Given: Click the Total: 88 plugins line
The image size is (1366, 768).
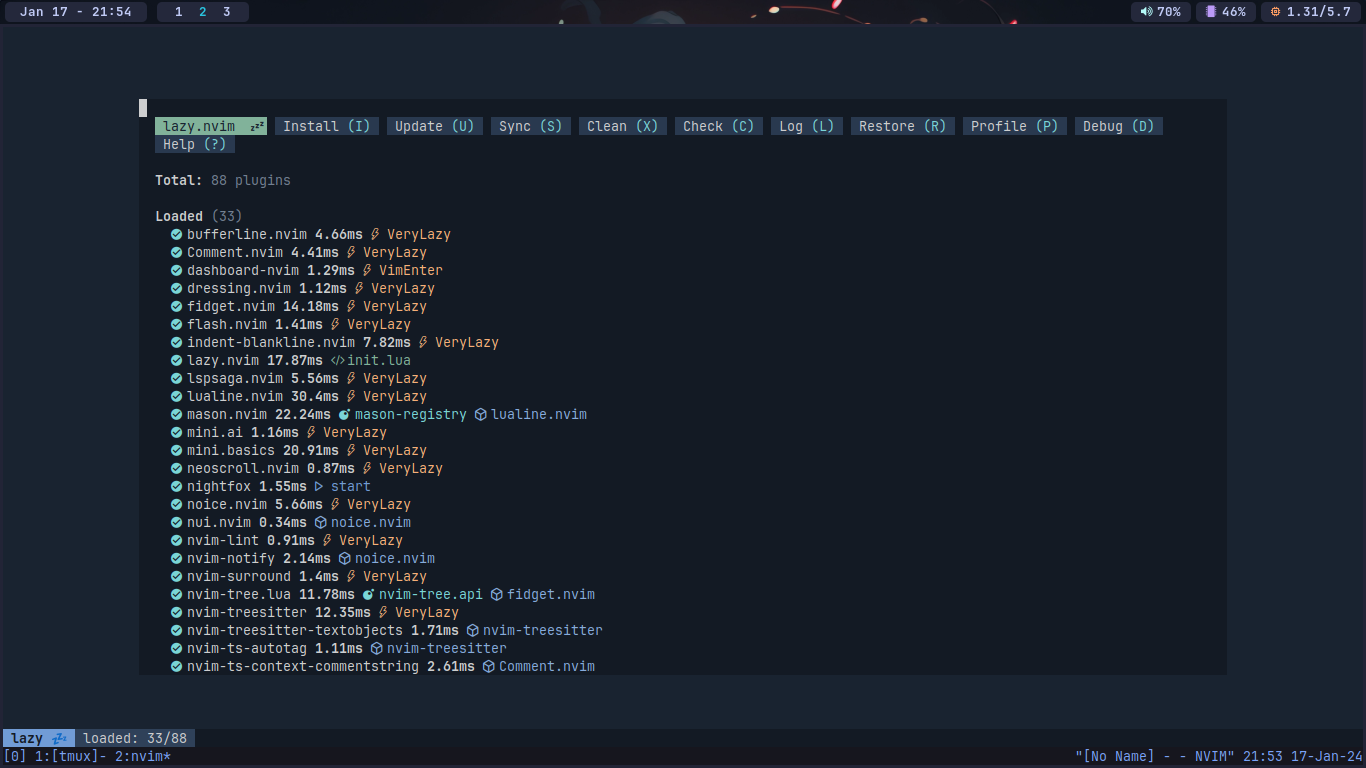Looking at the screenshot, I should (223, 180).
